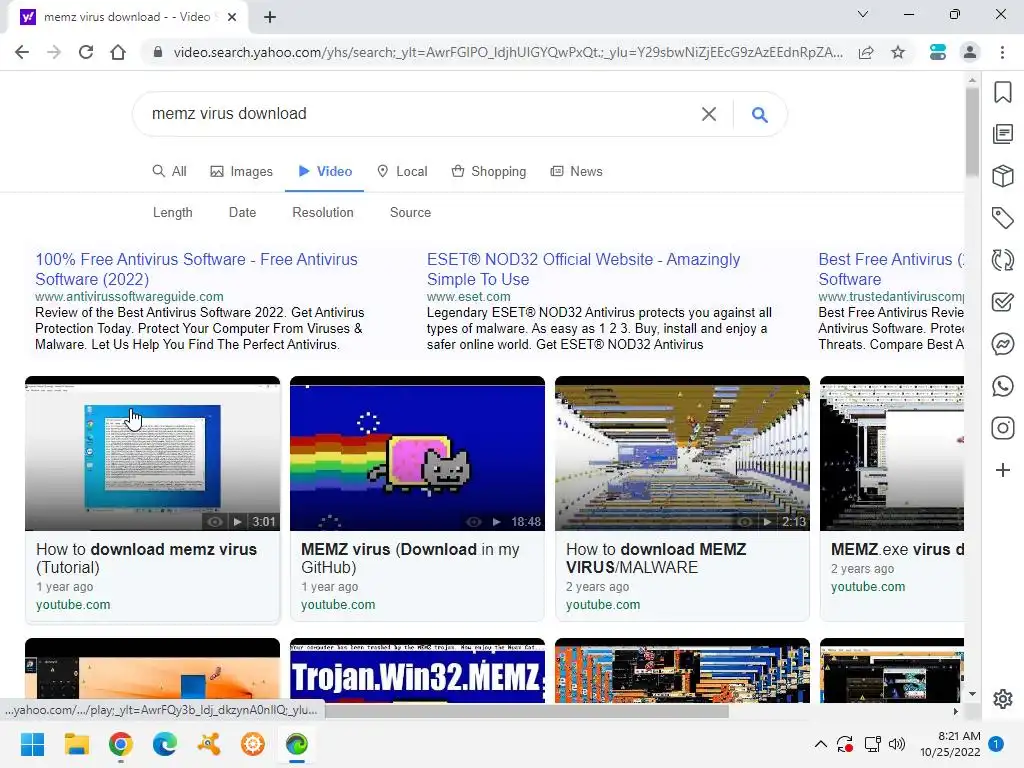
Task: Click the address bar URL
Action: (507, 52)
